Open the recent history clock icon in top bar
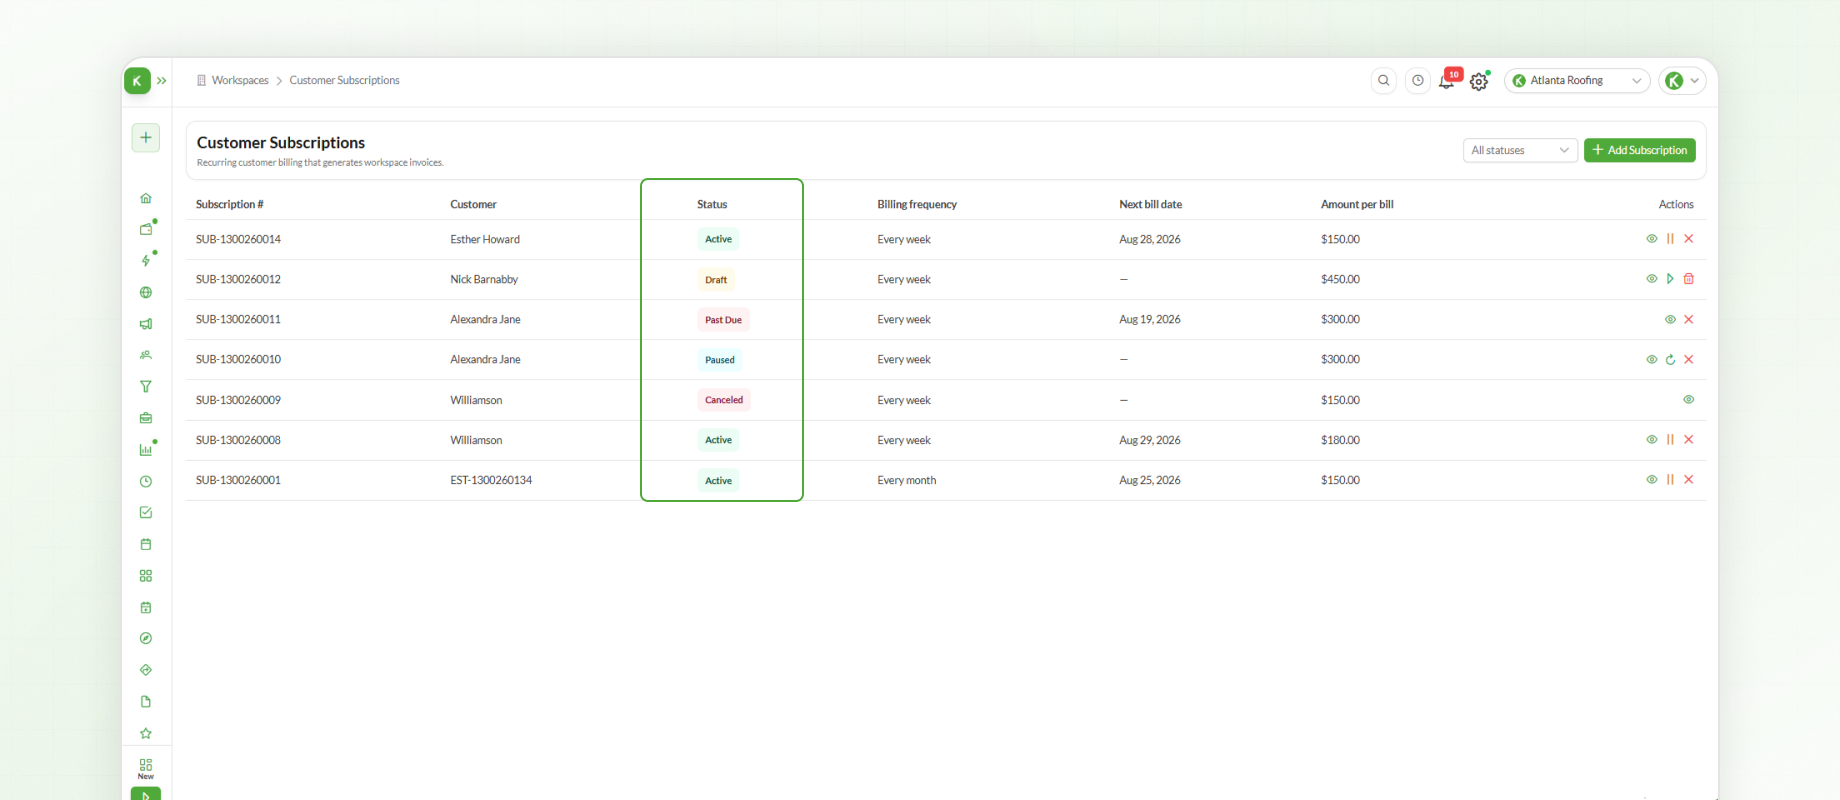The image size is (1840, 800). [x=1418, y=81]
